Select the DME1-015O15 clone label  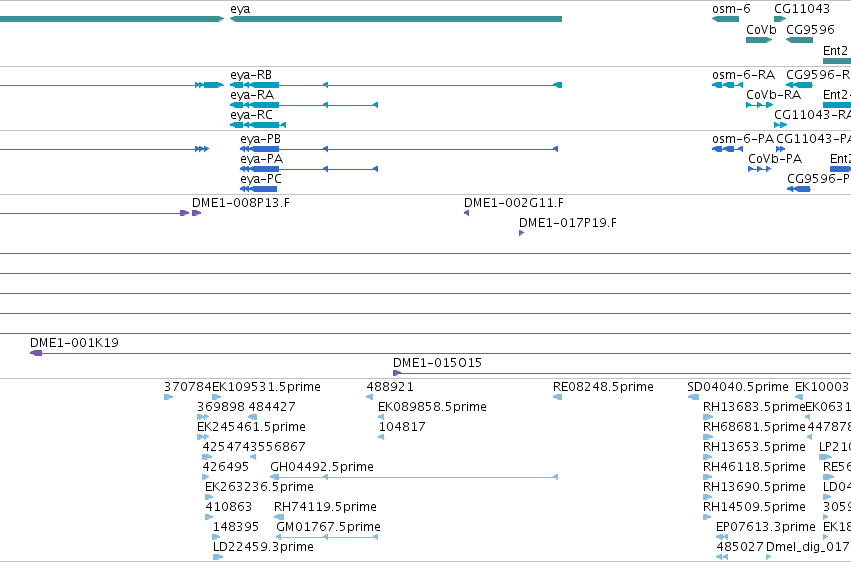(437, 362)
